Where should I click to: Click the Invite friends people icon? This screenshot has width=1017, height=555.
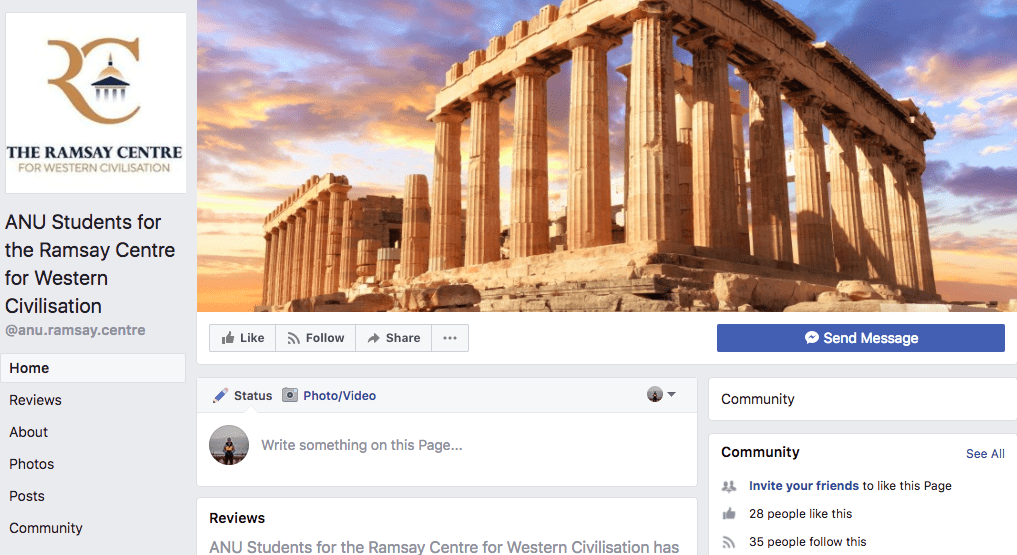[729, 486]
